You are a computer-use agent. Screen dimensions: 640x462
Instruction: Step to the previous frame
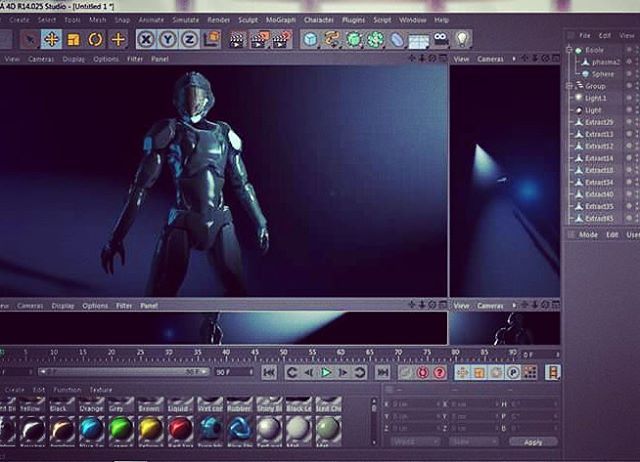[x=309, y=372]
